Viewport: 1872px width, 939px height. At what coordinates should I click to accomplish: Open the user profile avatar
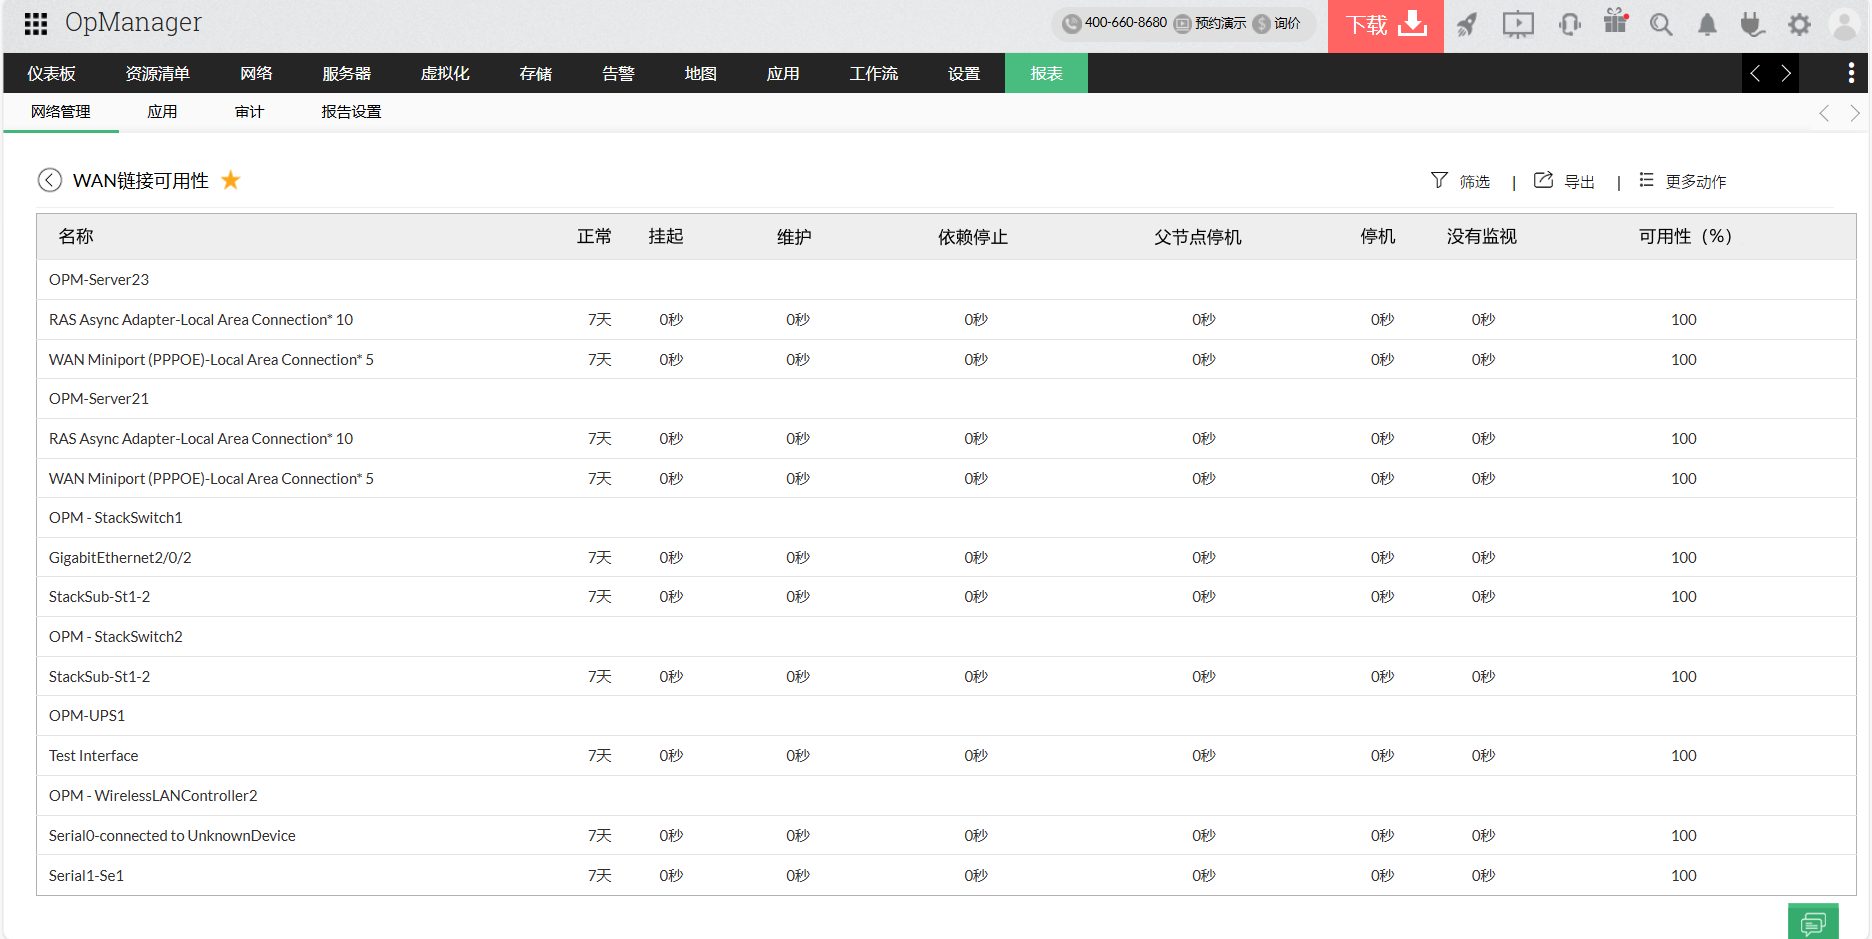[x=1844, y=24]
